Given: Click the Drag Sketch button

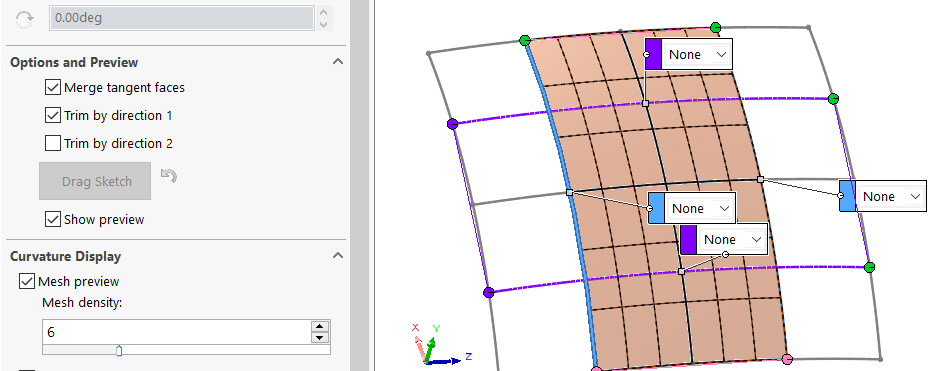Looking at the screenshot, I should click(95, 181).
